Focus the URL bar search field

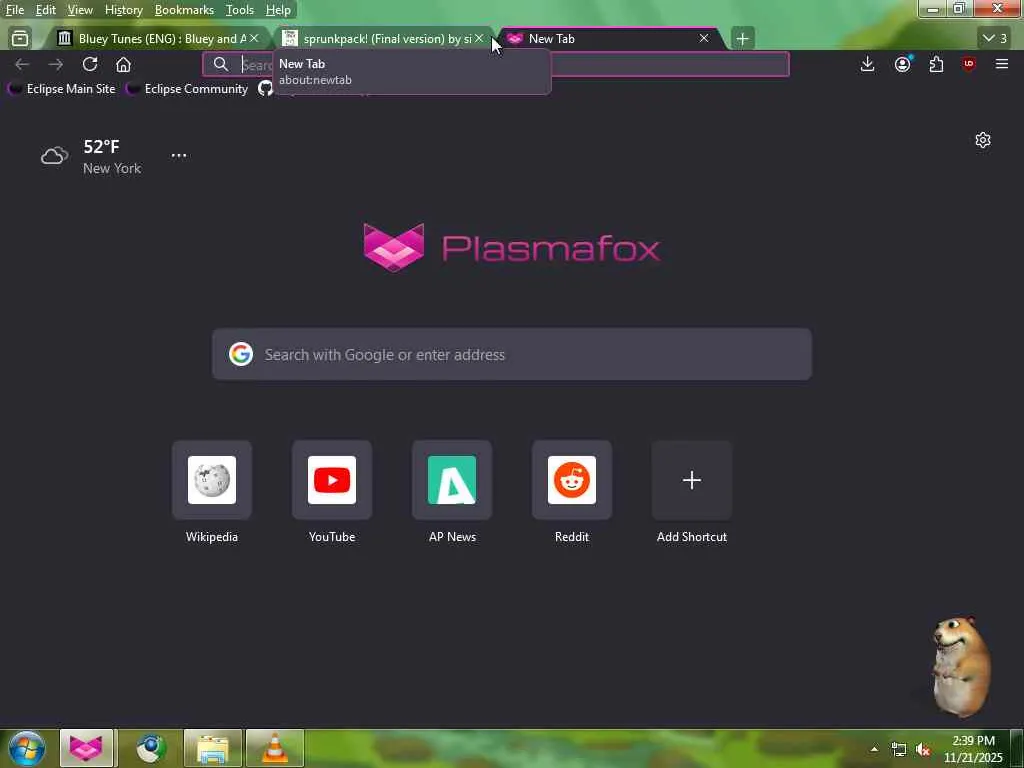tap(496, 64)
